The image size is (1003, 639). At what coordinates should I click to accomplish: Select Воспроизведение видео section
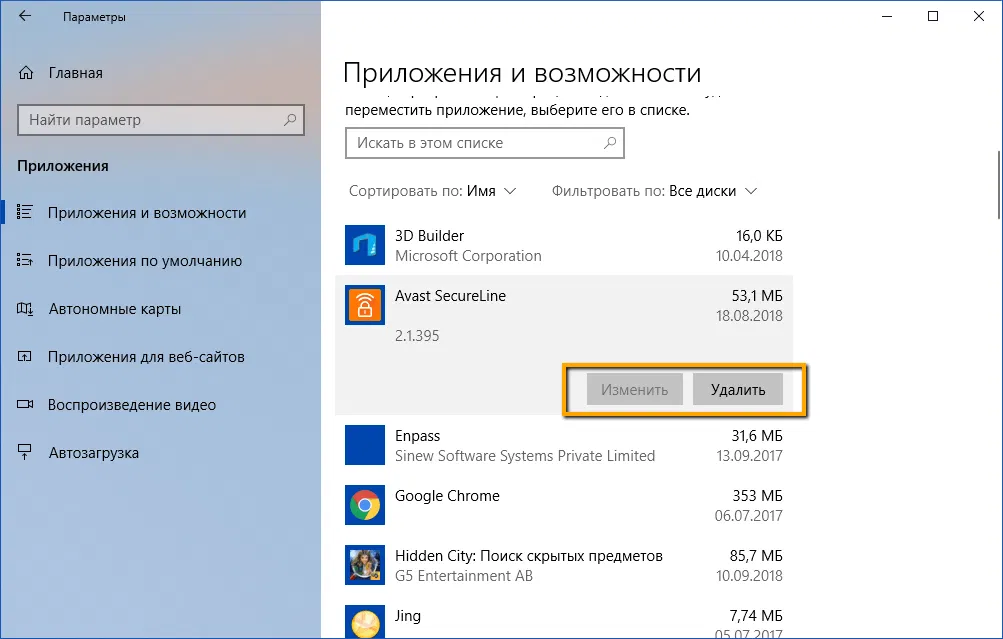132,405
